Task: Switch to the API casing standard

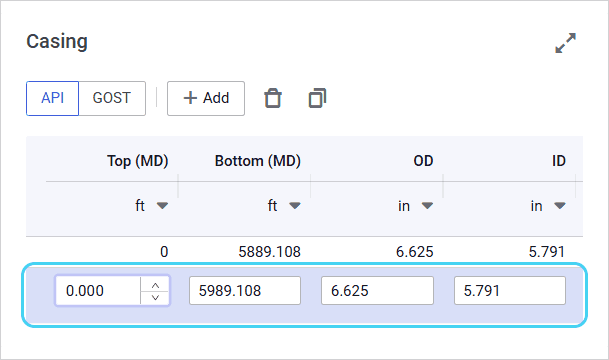Action: point(52,98)
